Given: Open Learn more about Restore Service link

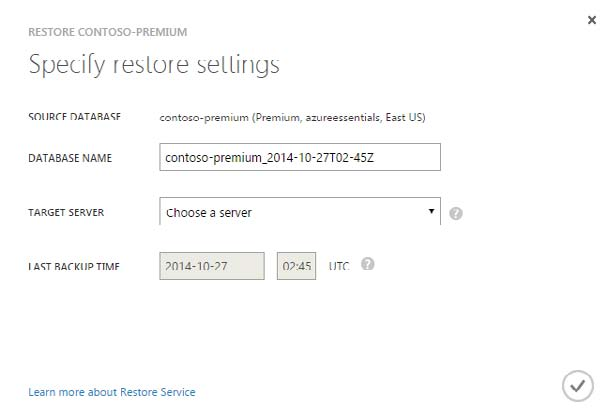Looking at the screenshot, I should pyautogui.click(x=112, y=392).
